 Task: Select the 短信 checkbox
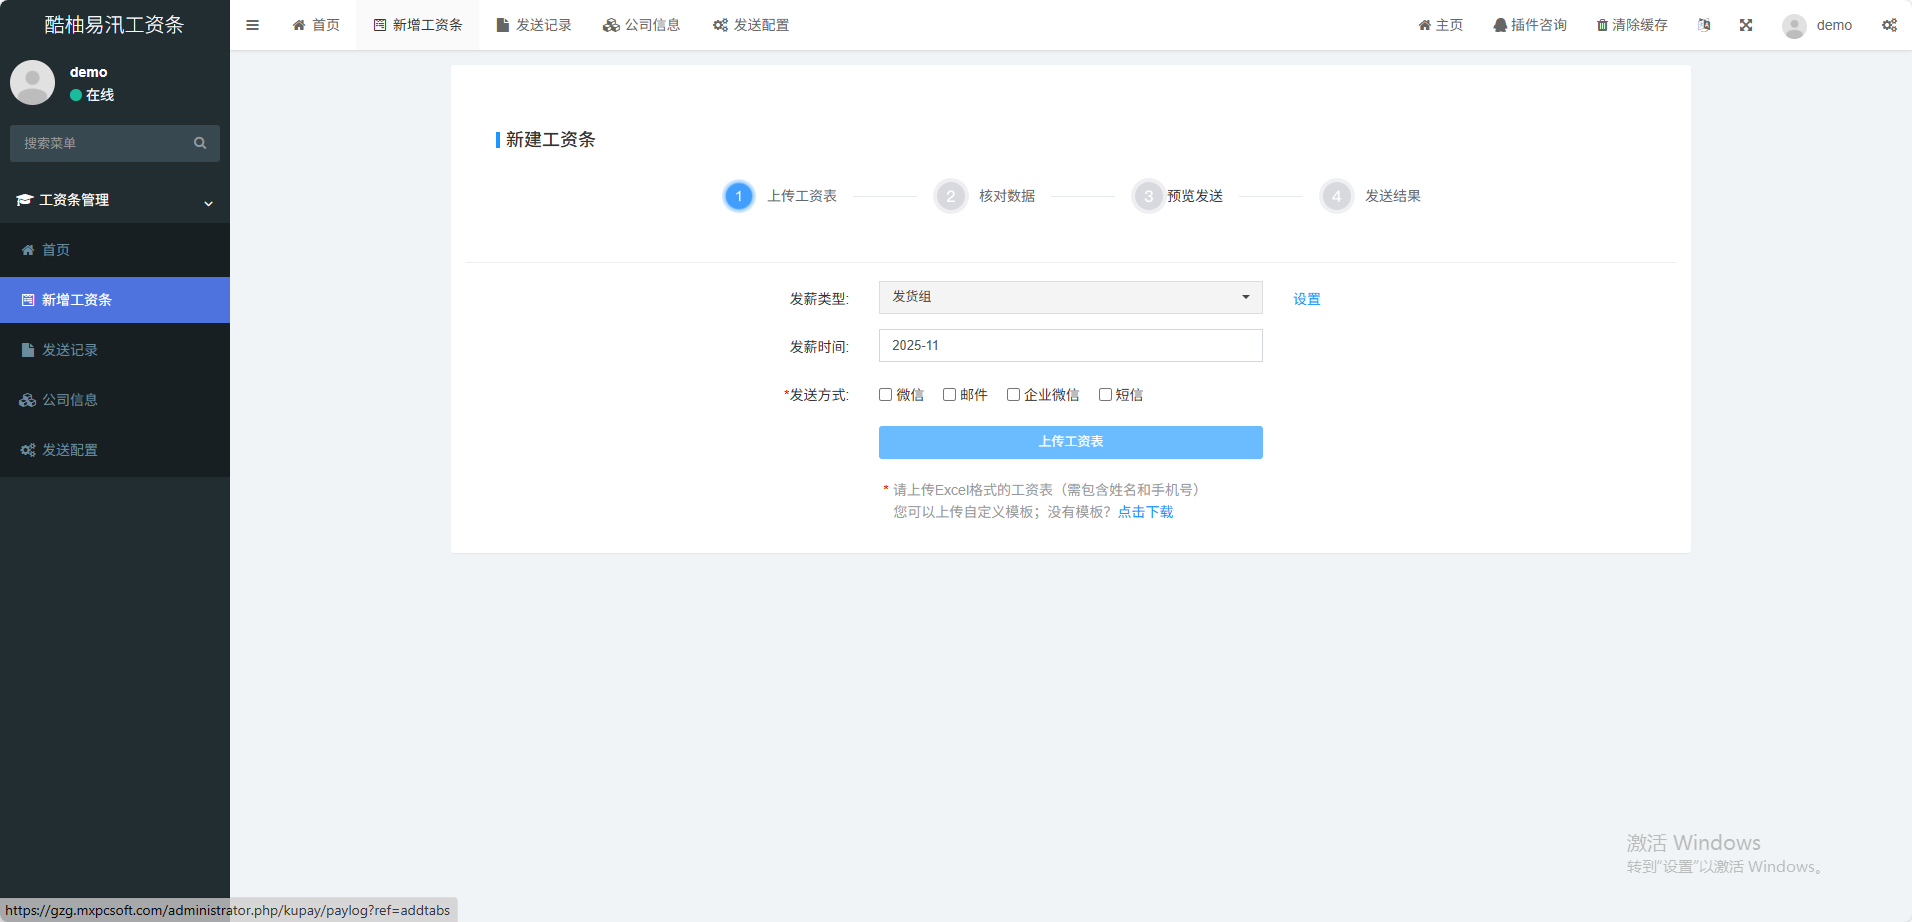pos(1105,395)
